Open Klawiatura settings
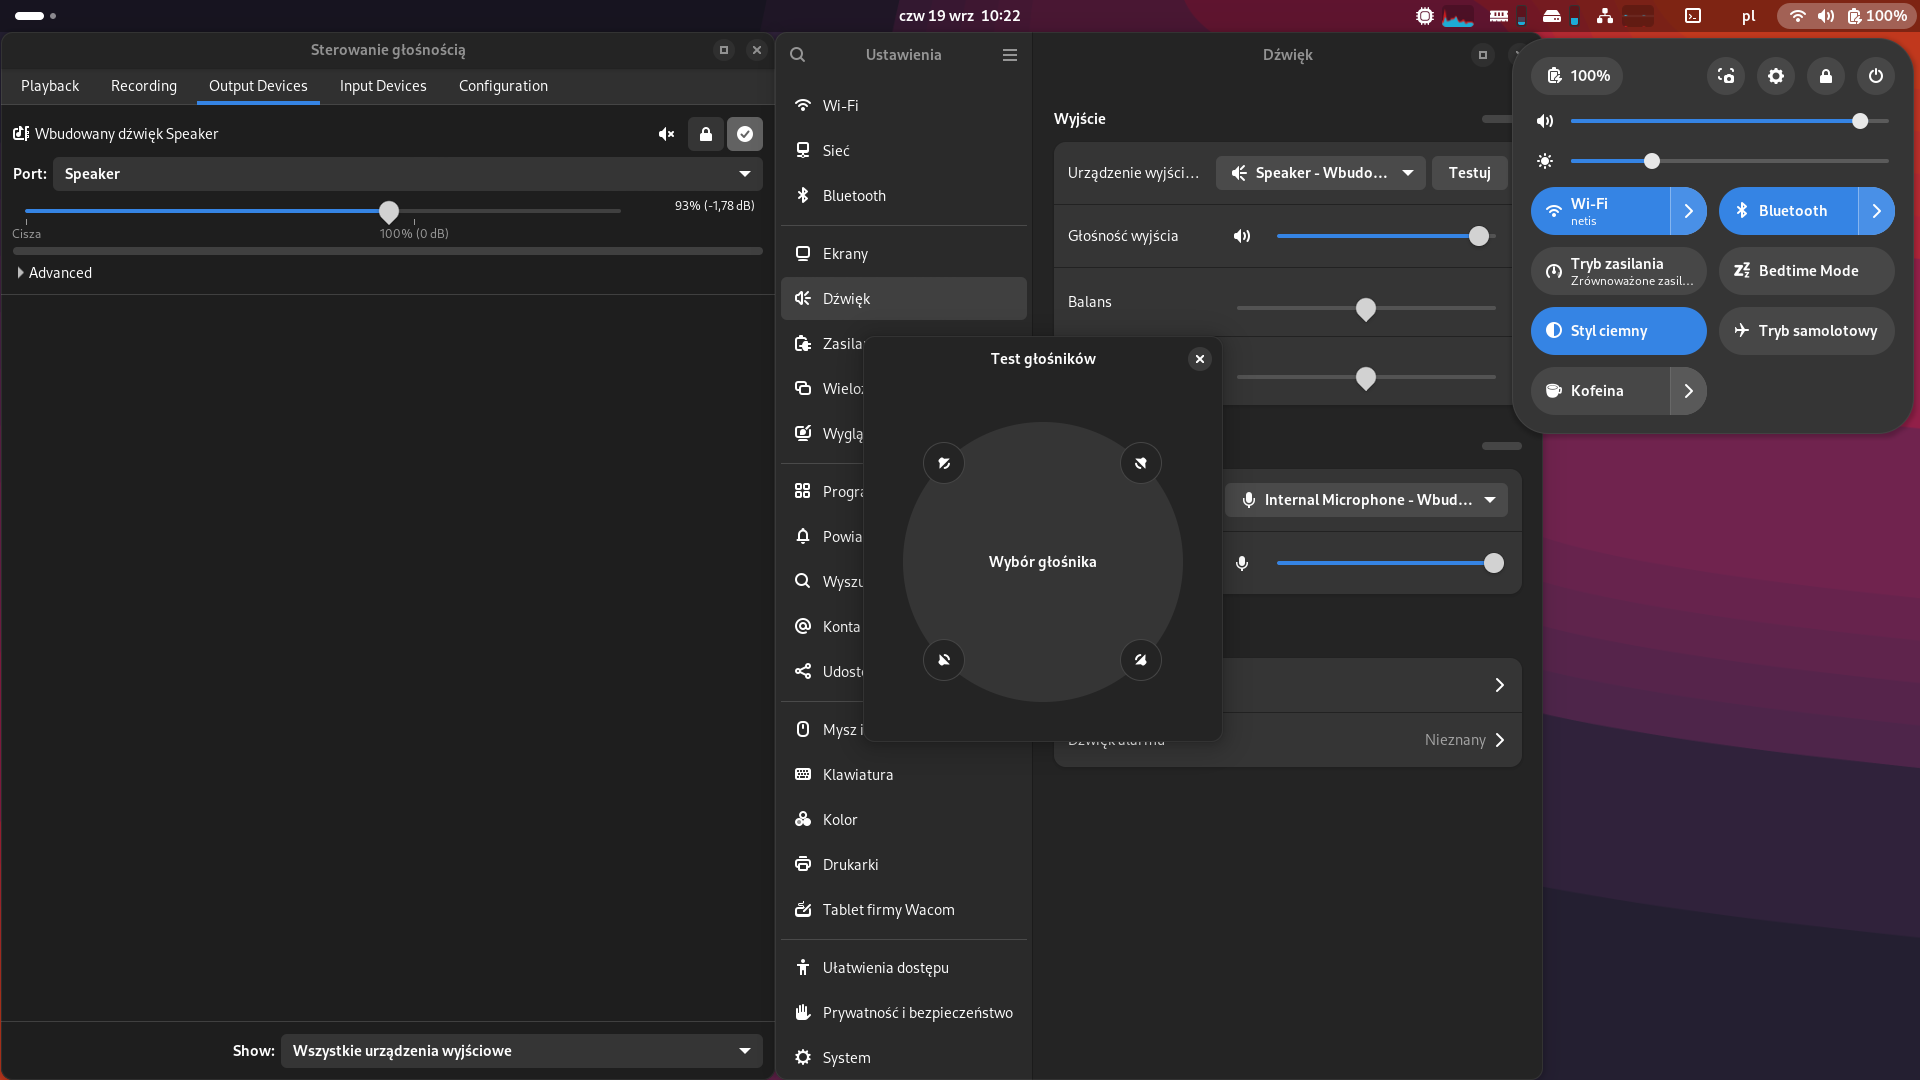Image resolution: width=1920 pixels, height=1080 pixels. pyautogui.click(x=904, y=775)
